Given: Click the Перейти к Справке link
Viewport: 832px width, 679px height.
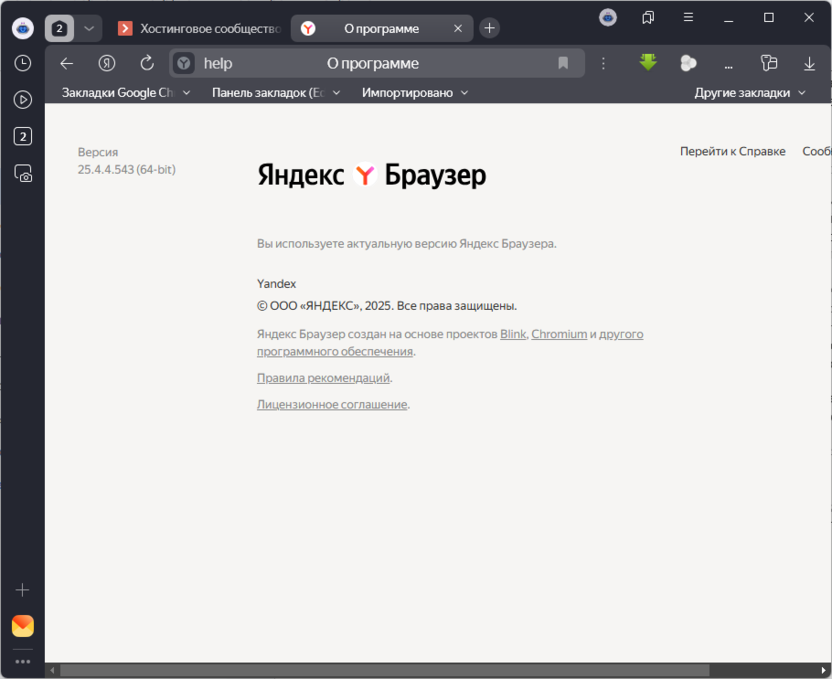Looking at the screenshot, I should point(733,151).
